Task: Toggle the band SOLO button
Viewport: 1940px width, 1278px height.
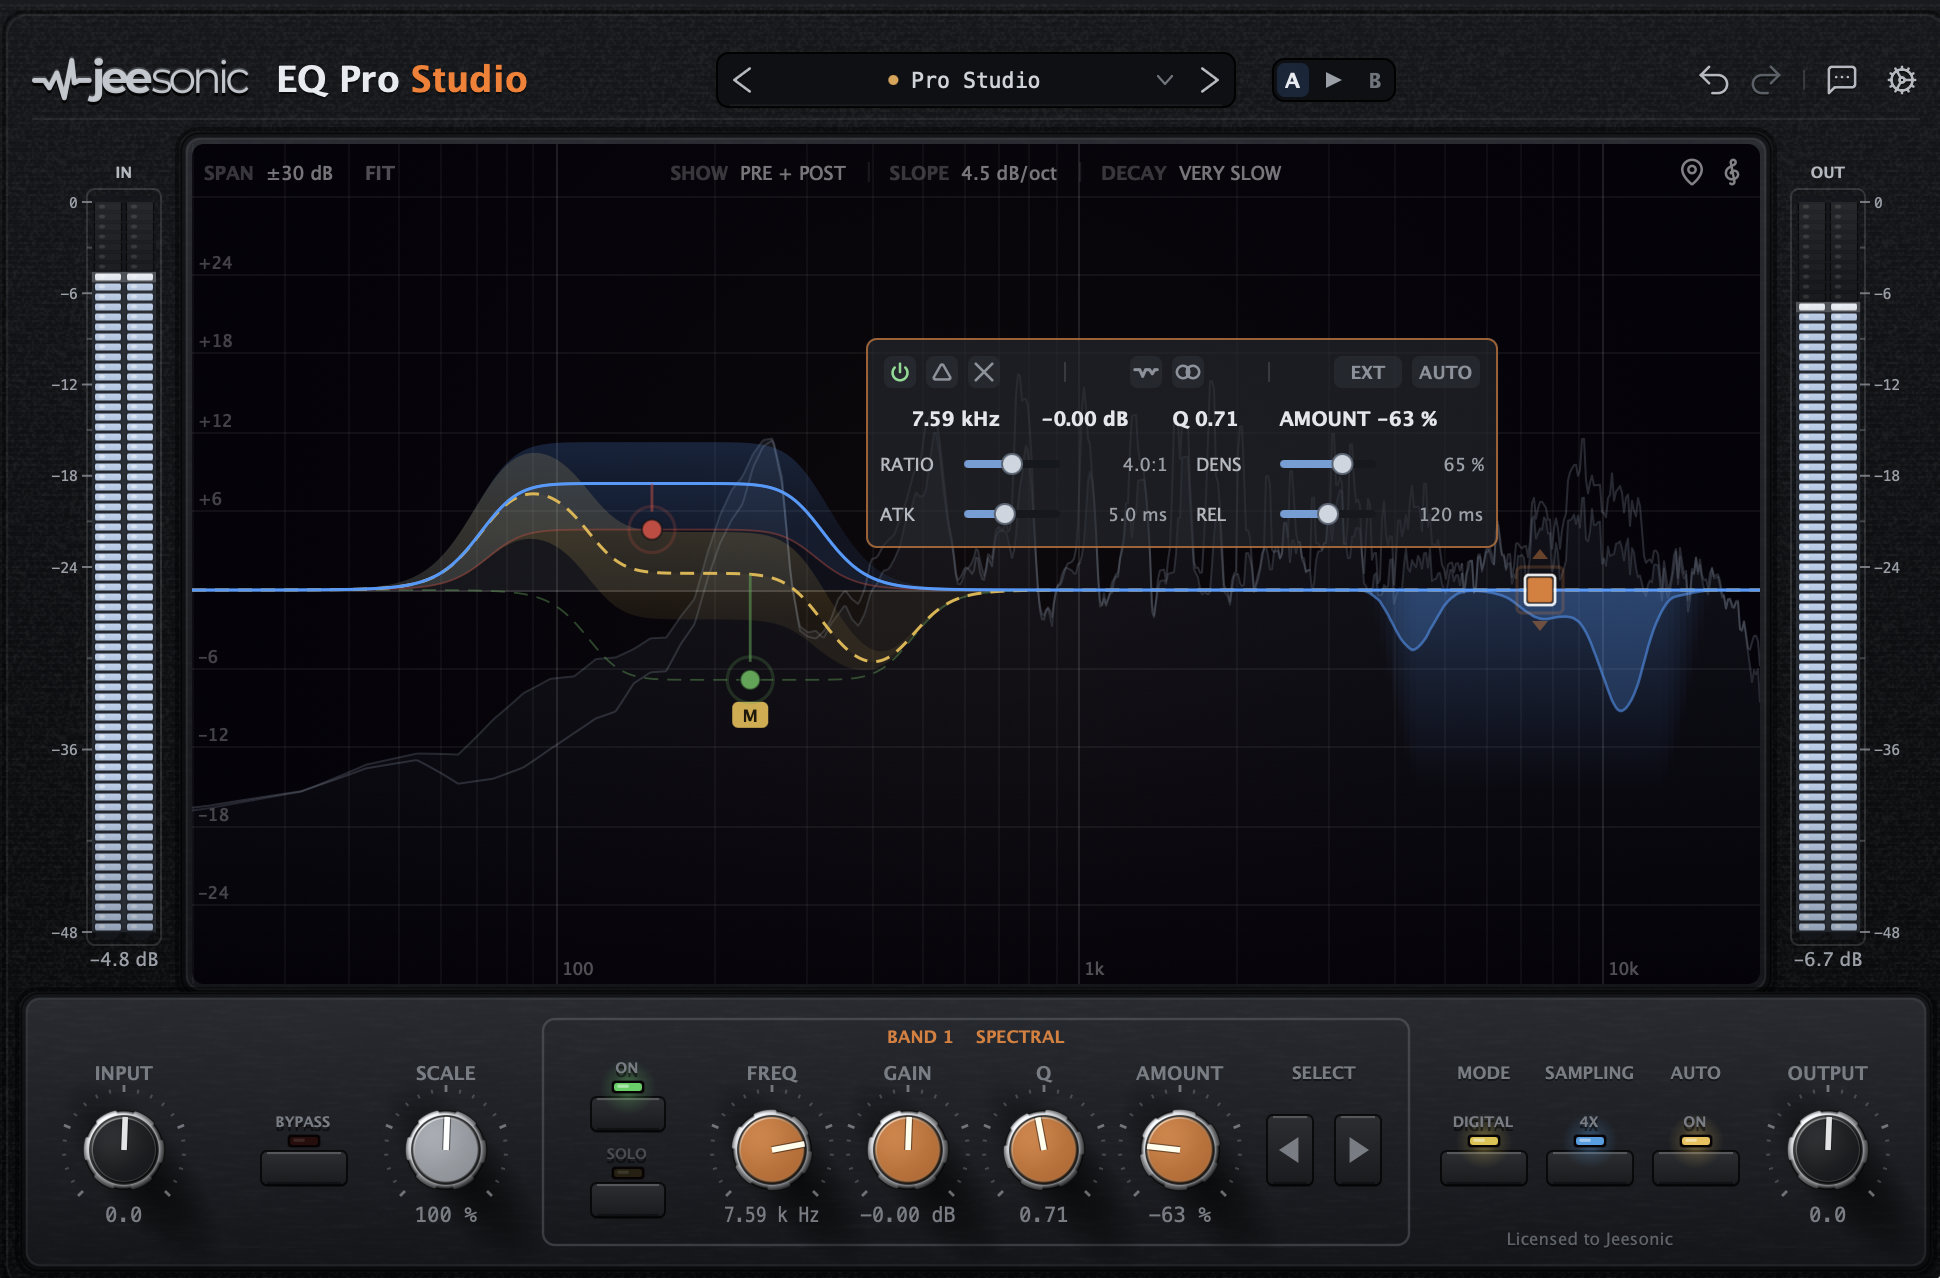Action: click(627, 1199)
